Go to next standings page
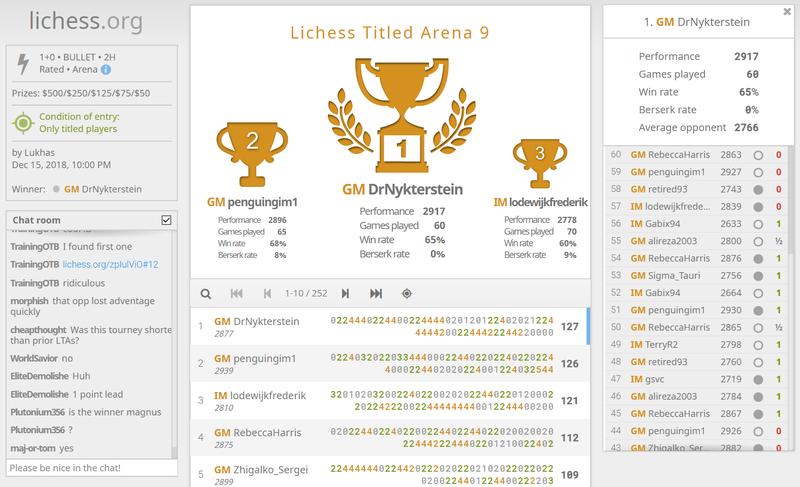 345,294
